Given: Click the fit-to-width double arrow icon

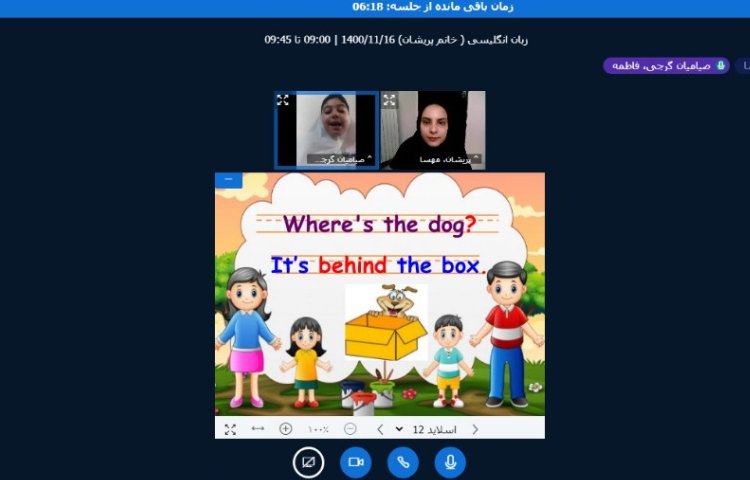Looking at the screenshot, I should tap(258, 429).
